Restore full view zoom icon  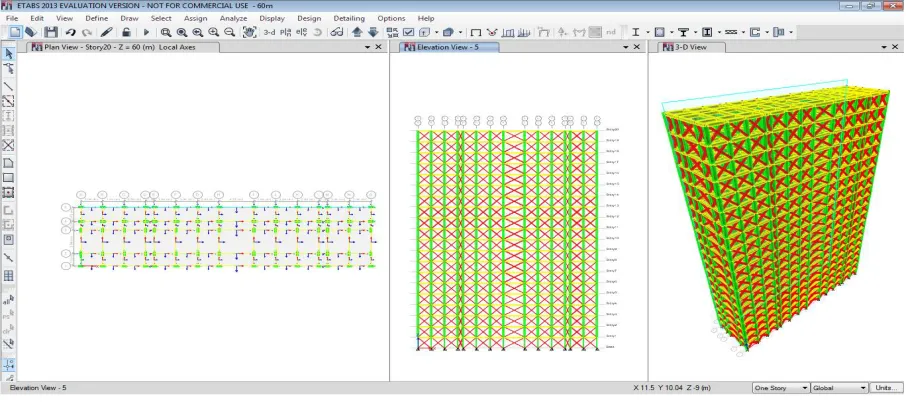click(x=181, y=32)
